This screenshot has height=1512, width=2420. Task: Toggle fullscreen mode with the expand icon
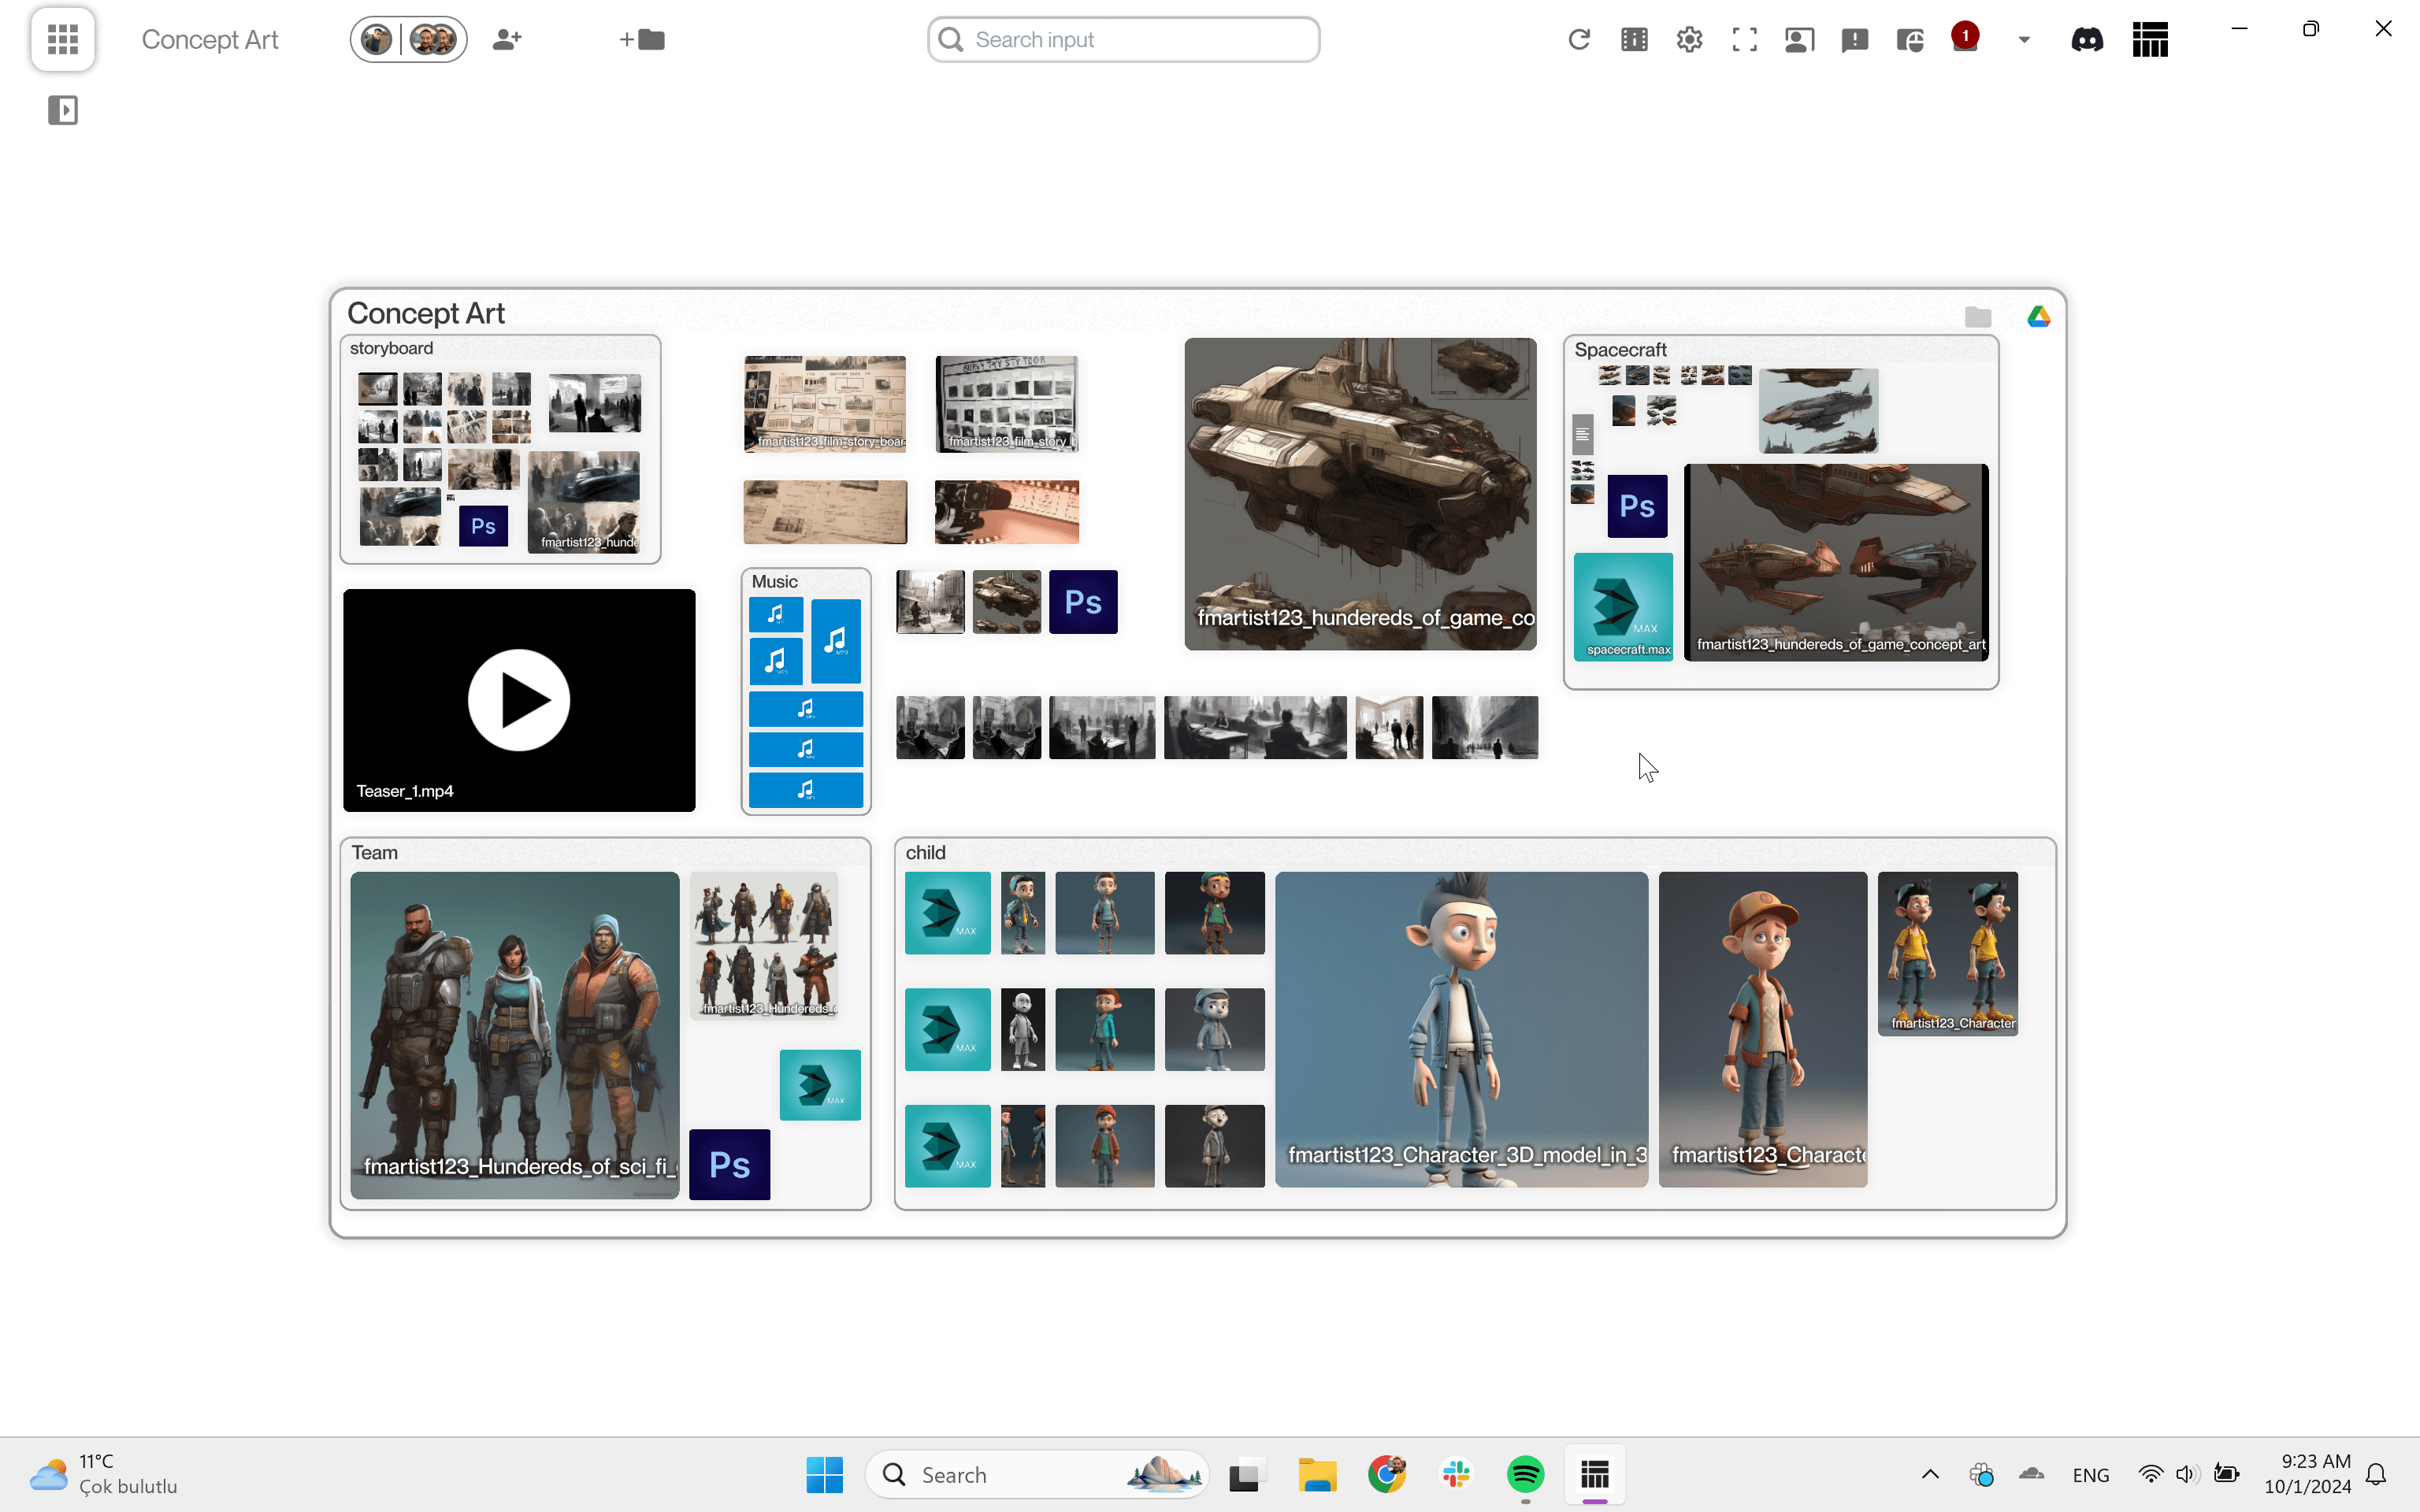click(1743, 39)
